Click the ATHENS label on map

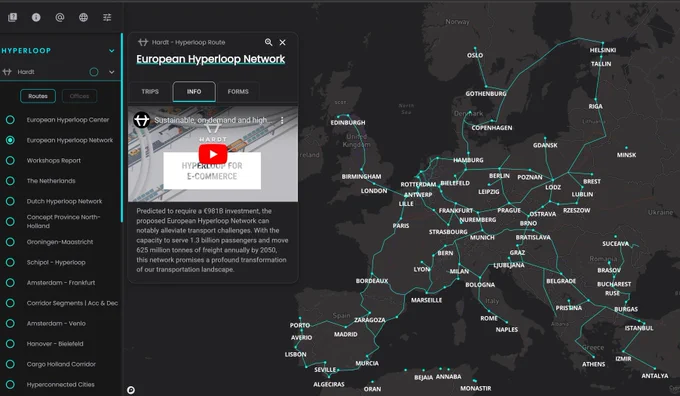coord(593,364)
